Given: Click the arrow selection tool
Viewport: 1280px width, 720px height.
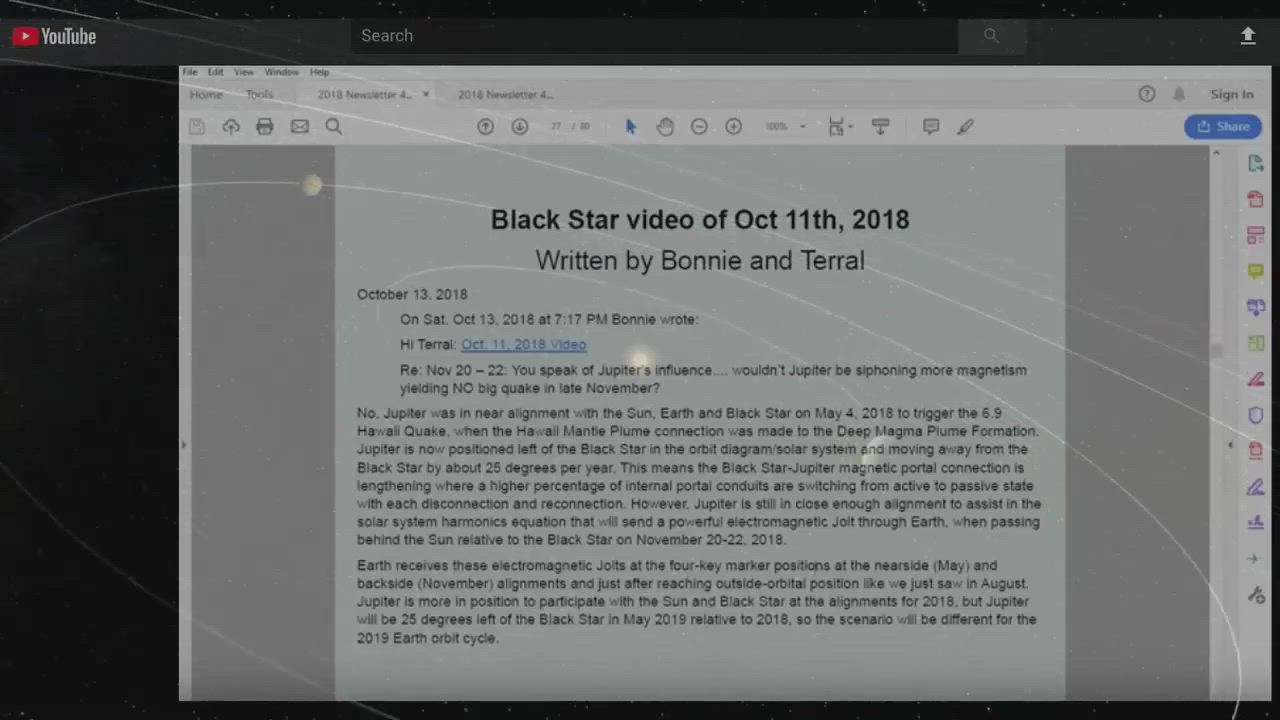Looking at the screenshot, I should [x=631, y=127].
